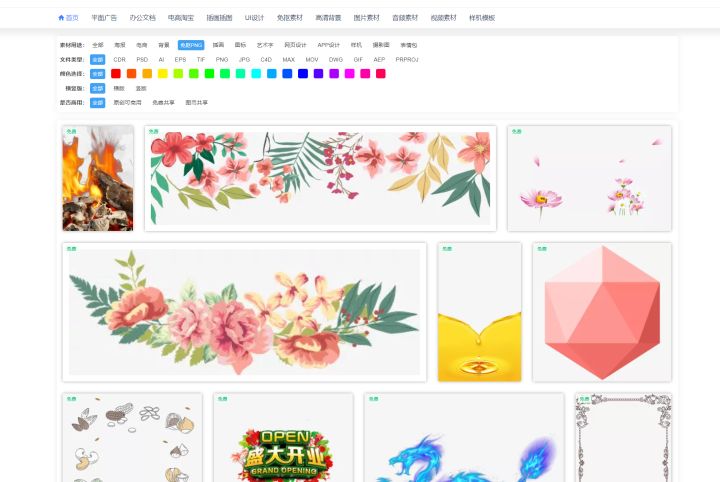
Task: Open the 图片素材 navigation tab
Action: [x=366, y=18]
